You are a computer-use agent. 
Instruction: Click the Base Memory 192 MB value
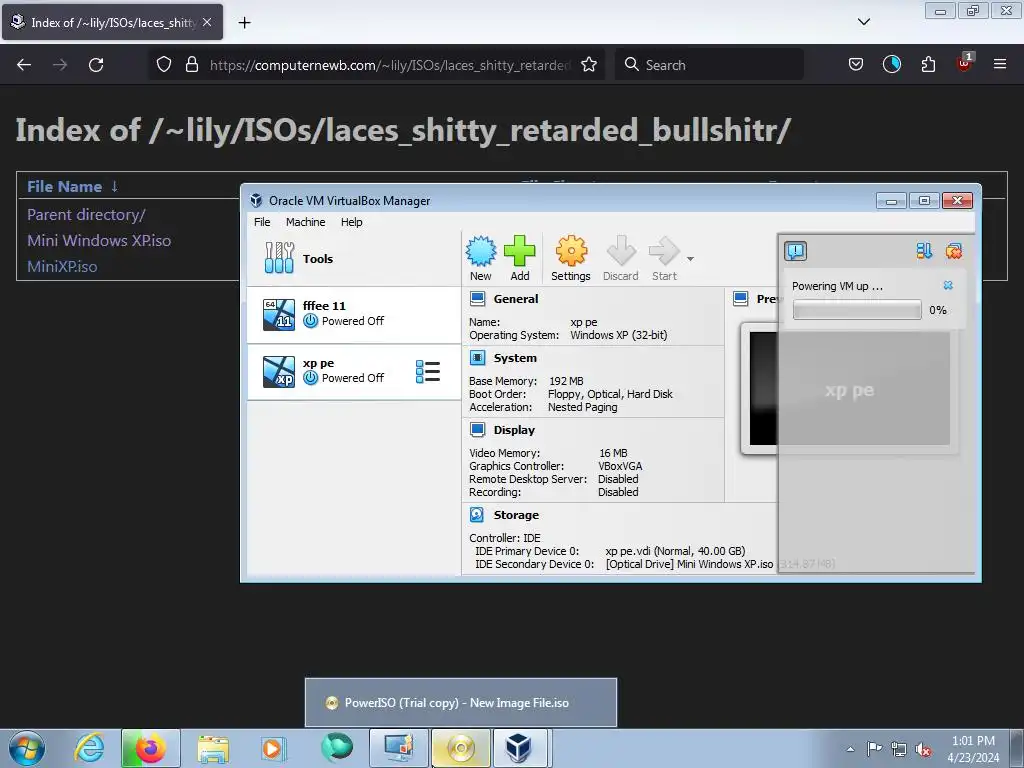(566, 381)
